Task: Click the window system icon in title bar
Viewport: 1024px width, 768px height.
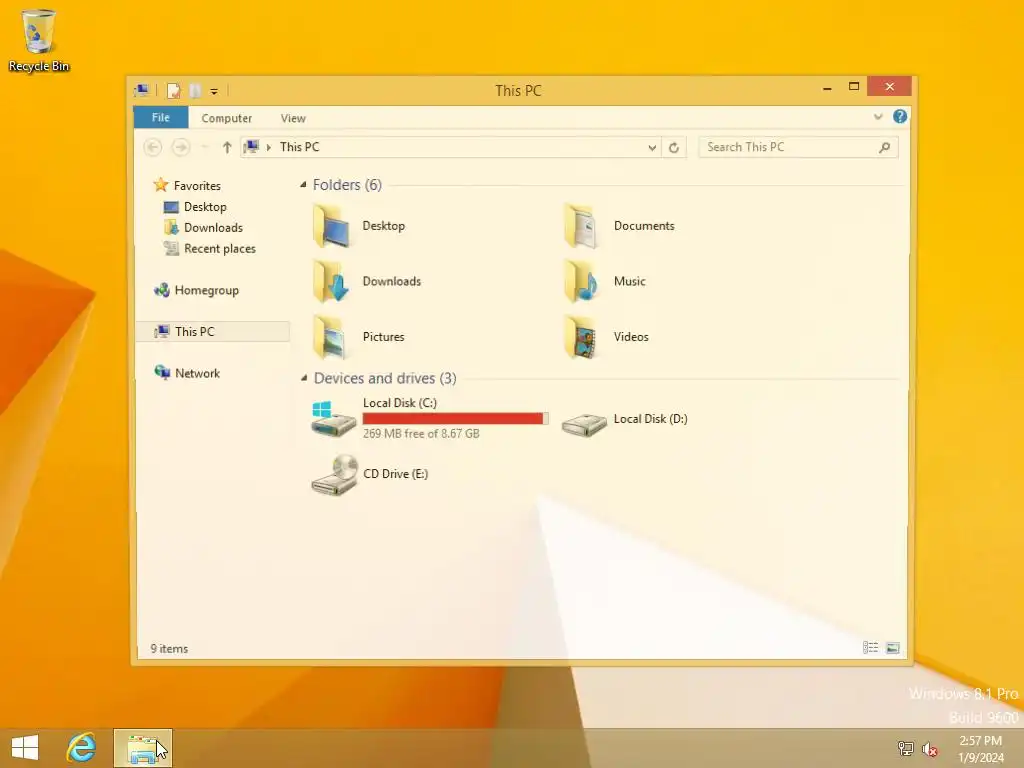Action: [x=142, y=91]
